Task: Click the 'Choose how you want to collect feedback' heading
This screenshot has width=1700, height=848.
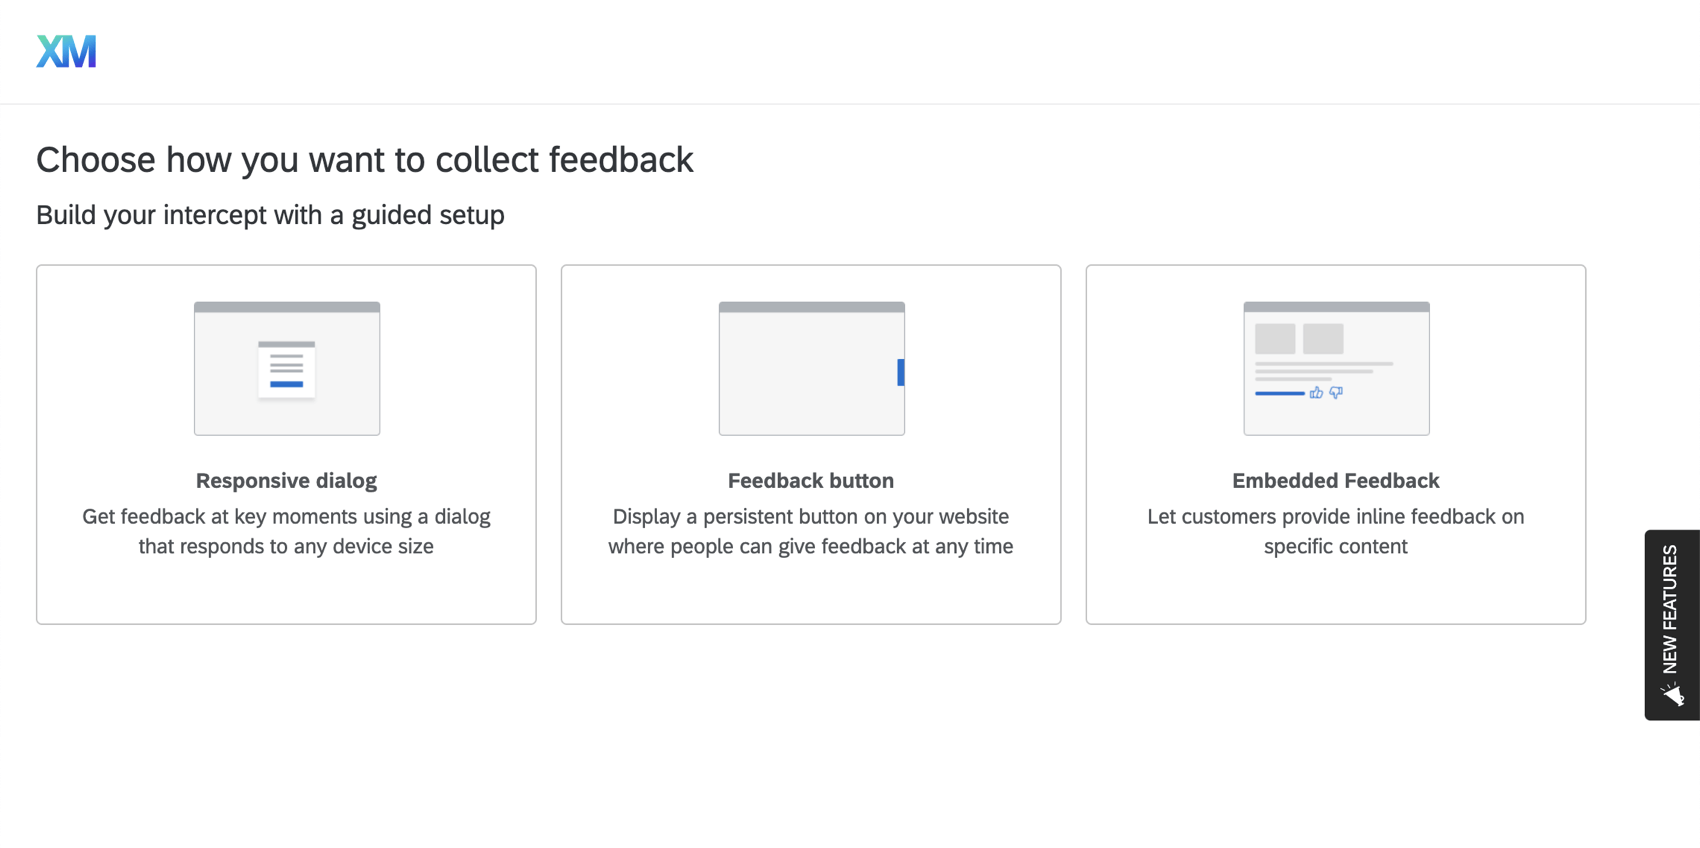Action: (x=365, y=159)
